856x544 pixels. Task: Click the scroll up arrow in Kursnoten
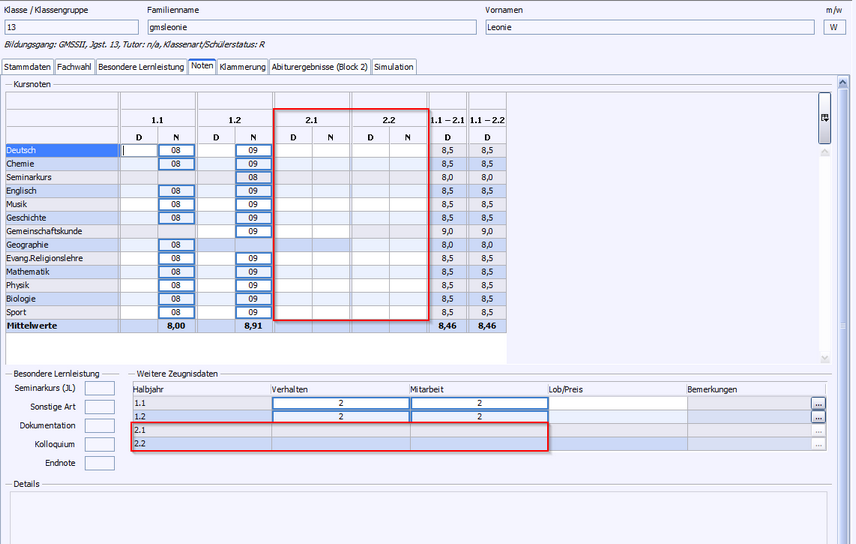824,153
